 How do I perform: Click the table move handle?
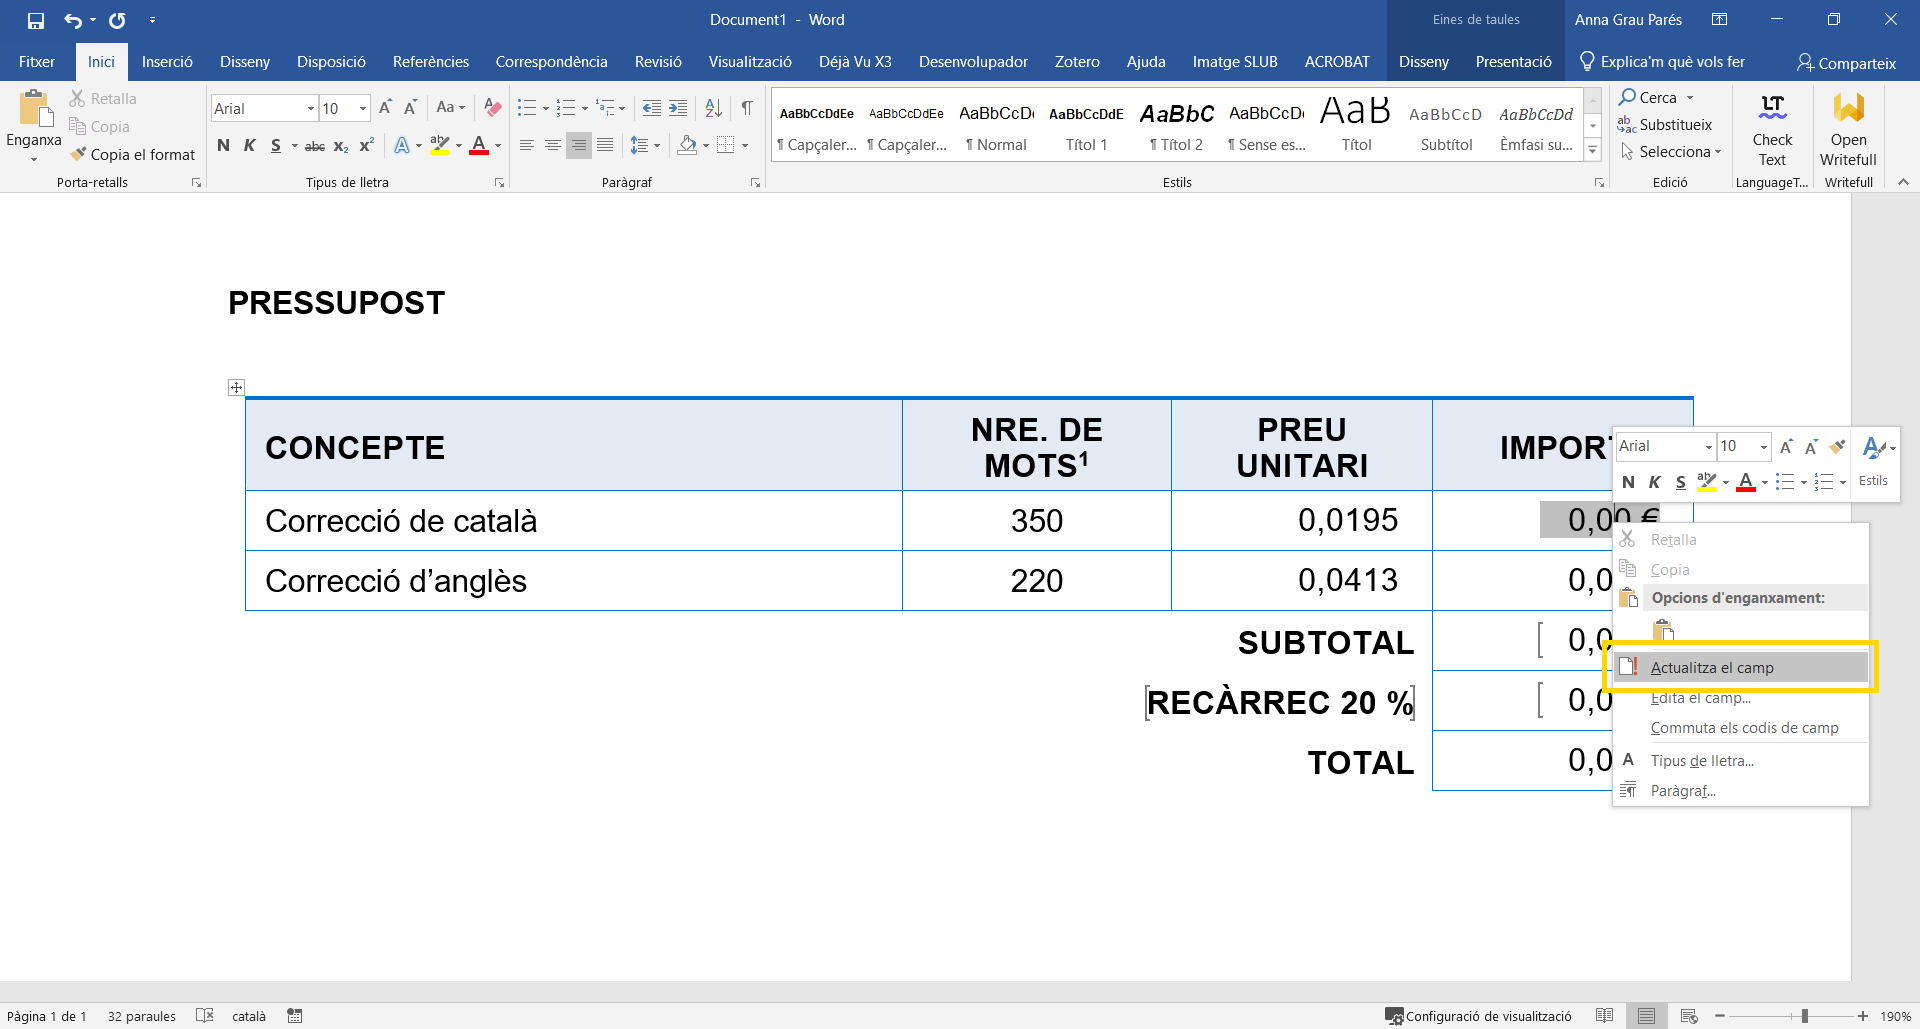click(236, 387)
